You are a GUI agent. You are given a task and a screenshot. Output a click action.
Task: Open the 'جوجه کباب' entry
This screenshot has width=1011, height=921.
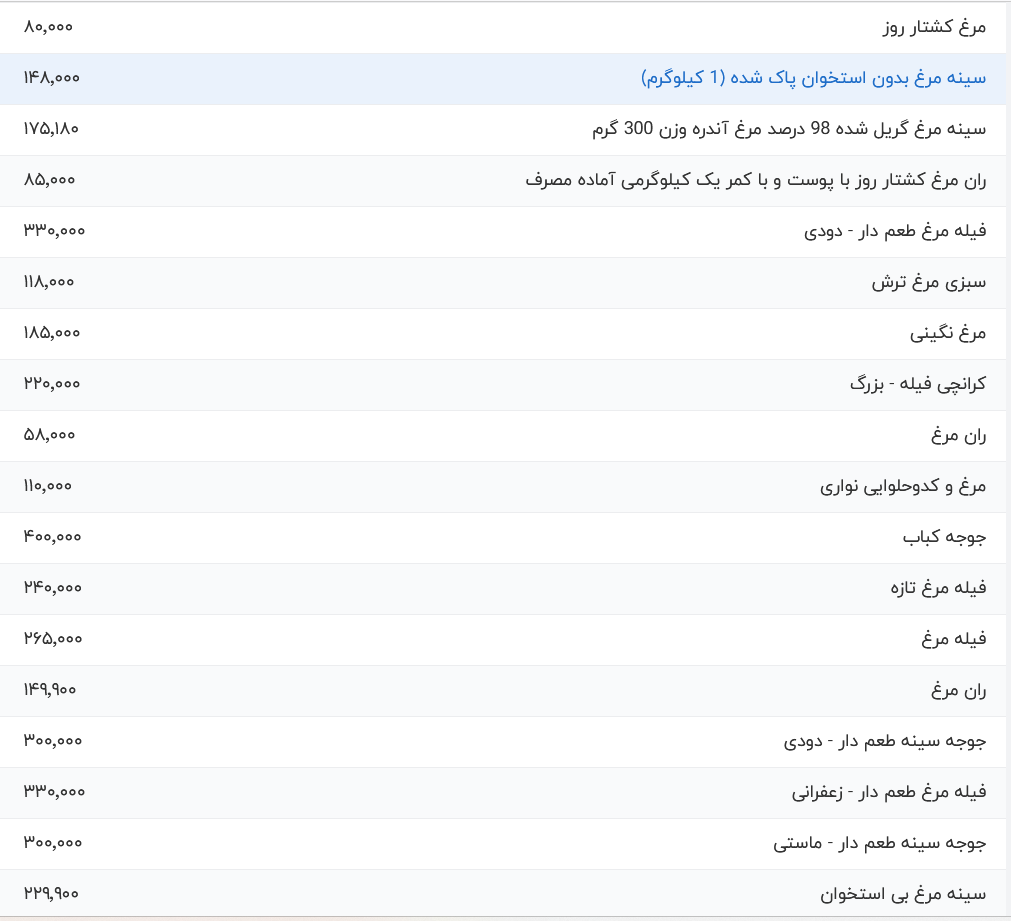pos(944,537)
